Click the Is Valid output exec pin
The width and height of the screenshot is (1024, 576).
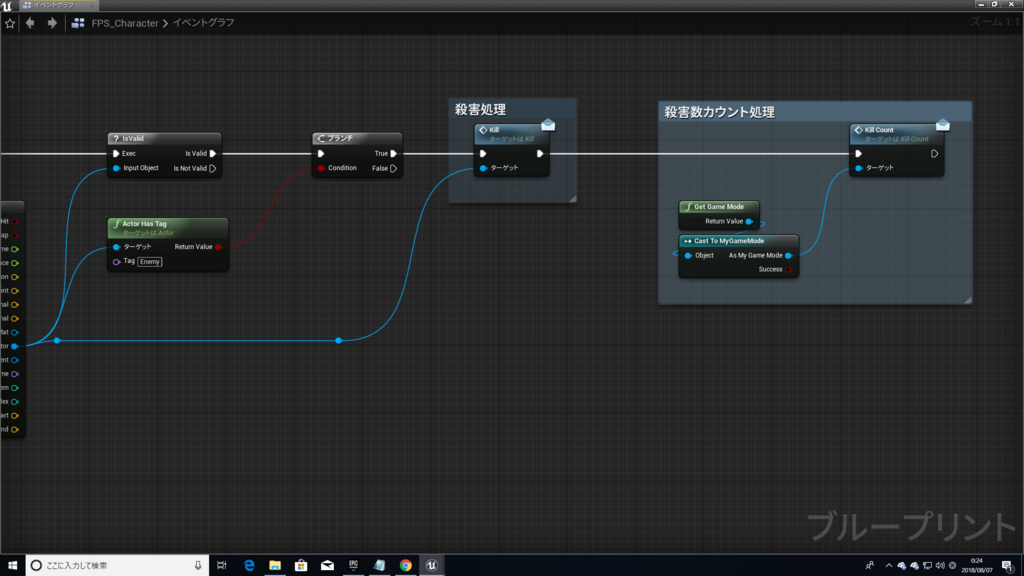pos(212,153)
